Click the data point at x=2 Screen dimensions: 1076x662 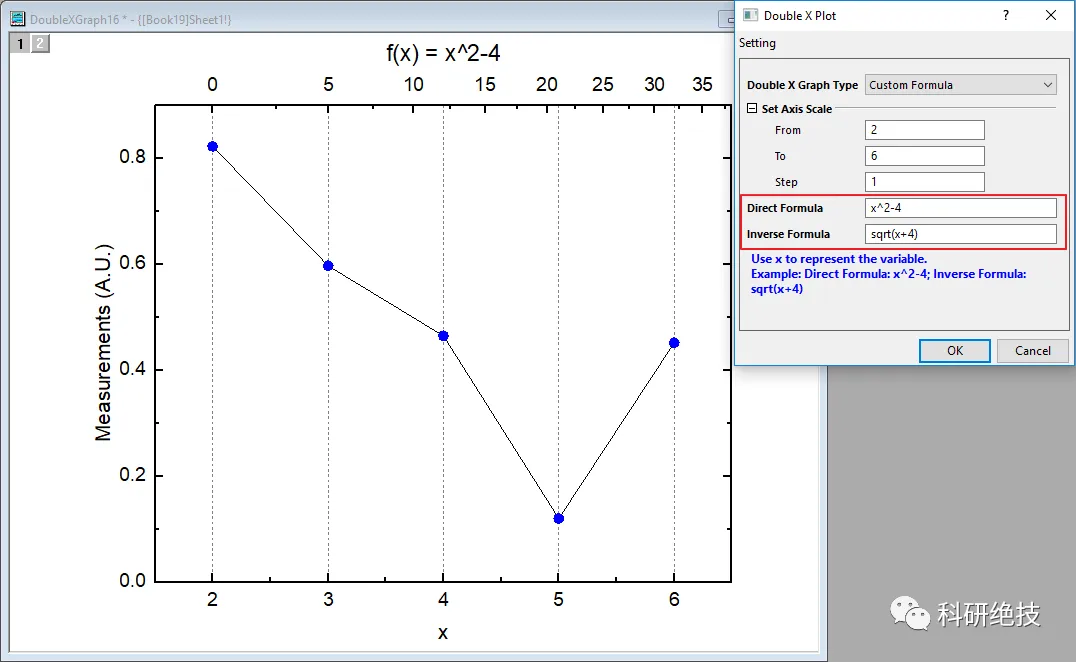point(212,146)
